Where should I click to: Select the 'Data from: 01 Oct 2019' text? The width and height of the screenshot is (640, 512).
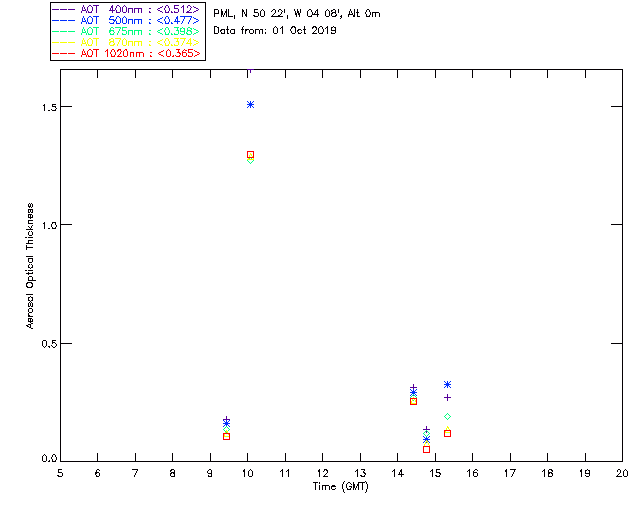[x=275, y=30]
